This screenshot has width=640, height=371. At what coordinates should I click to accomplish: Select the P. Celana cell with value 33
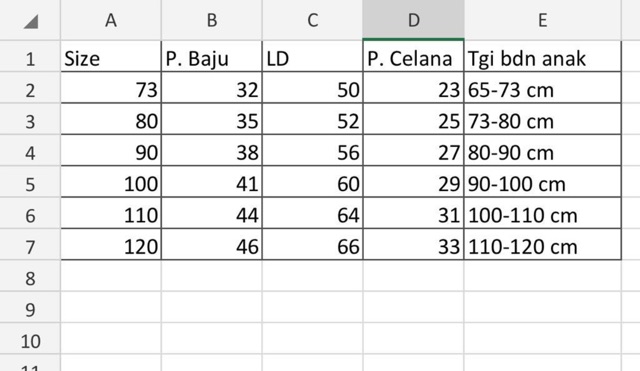413,245
